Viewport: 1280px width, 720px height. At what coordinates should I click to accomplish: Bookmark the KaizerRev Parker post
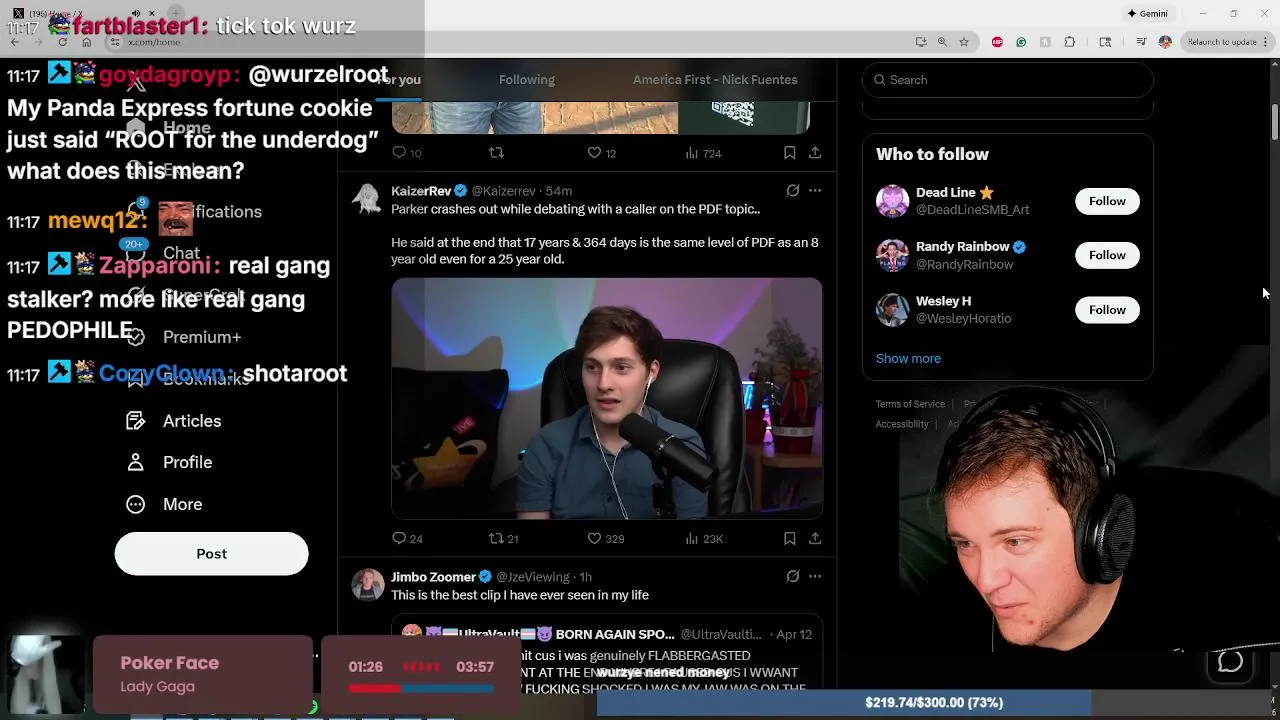coord(789,538)
